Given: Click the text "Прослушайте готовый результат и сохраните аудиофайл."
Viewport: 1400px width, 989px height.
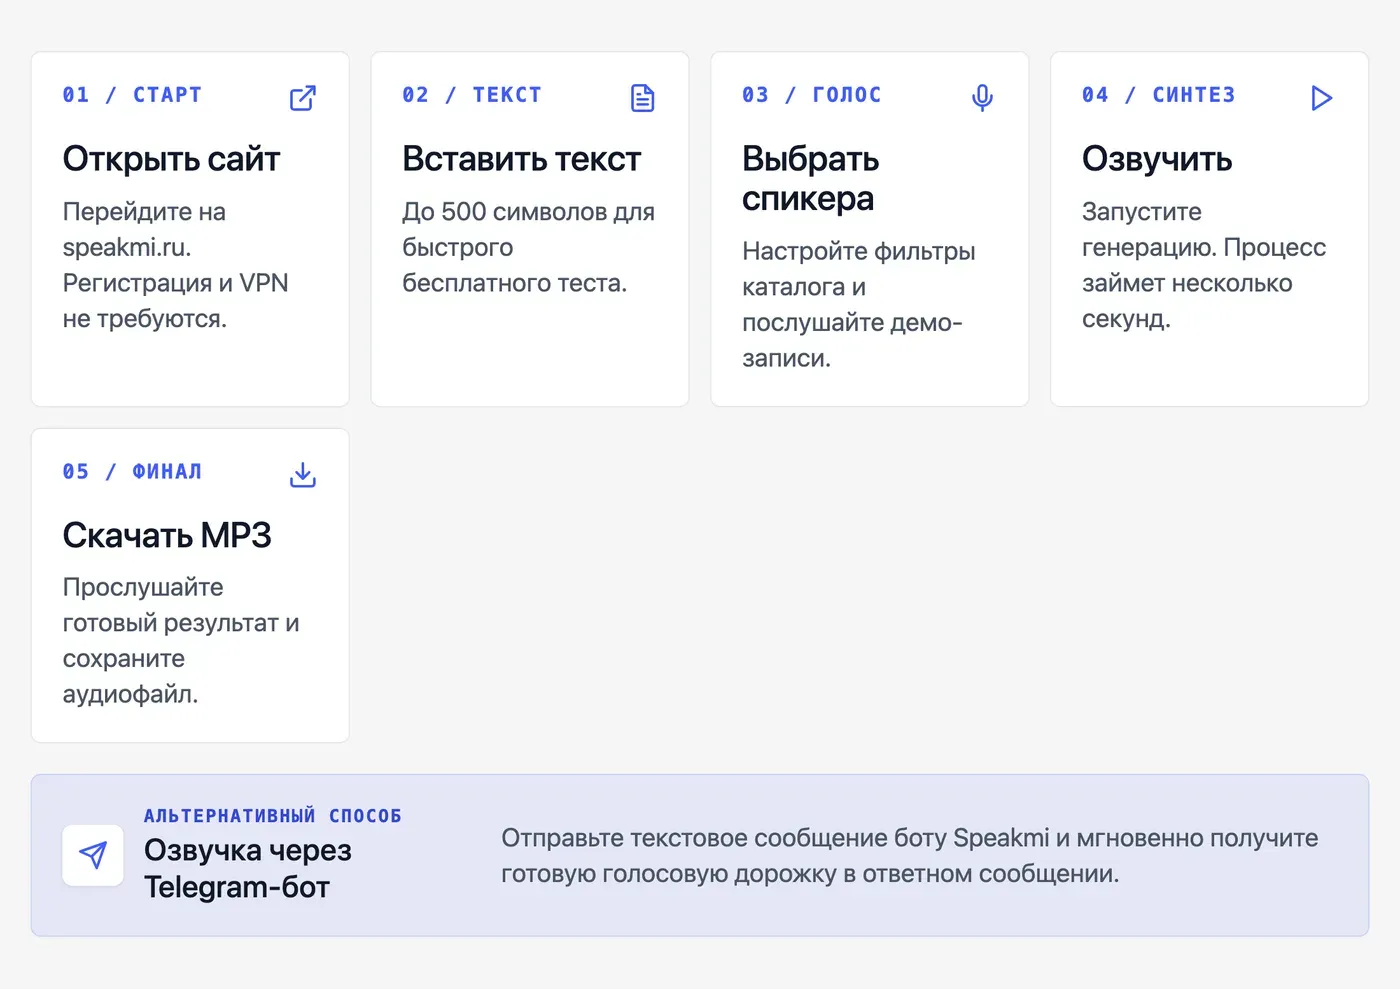Looking at the screenshot, I should coord(181,640).
